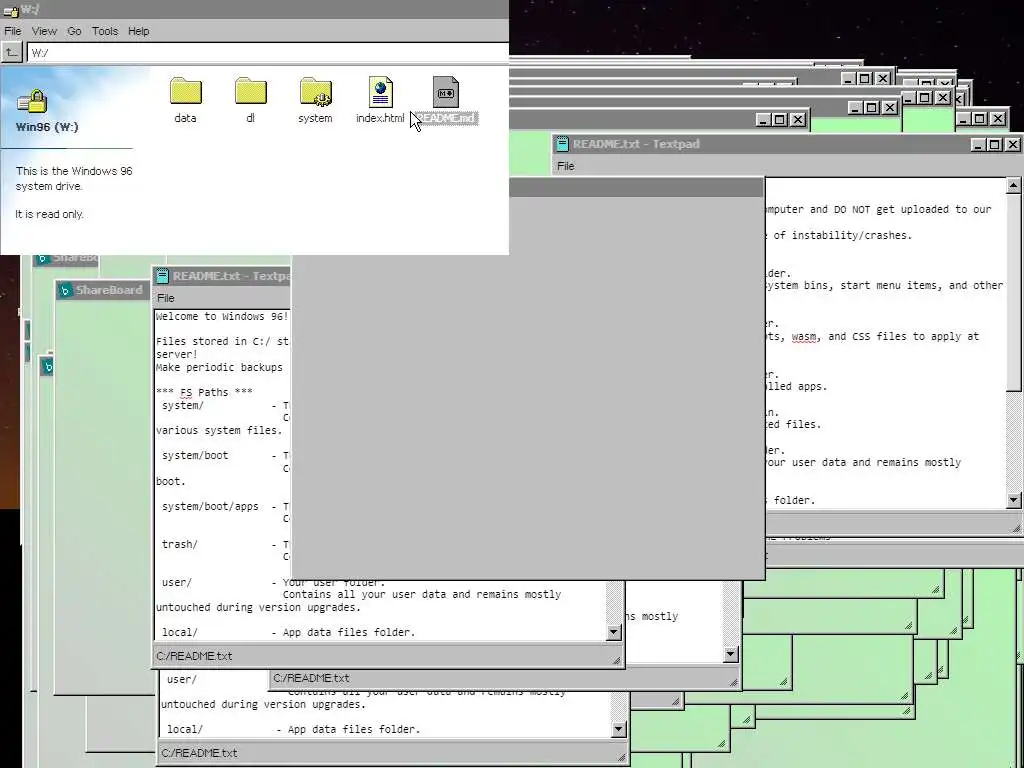Click the 'trash/' path text
Screen dimensions: 1024x768
(180, 545)
